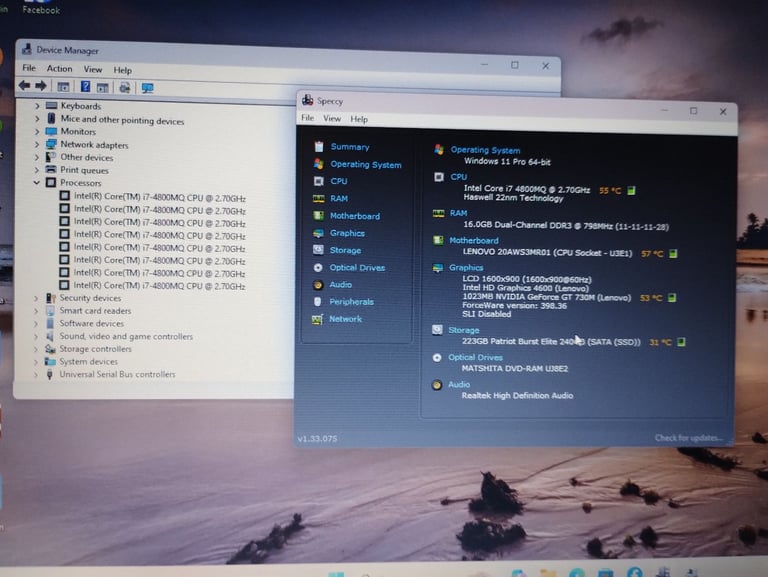Viewport: 768px width, 577px height.
Task: Expand the Keyboards node
Action: coord(37,105)
